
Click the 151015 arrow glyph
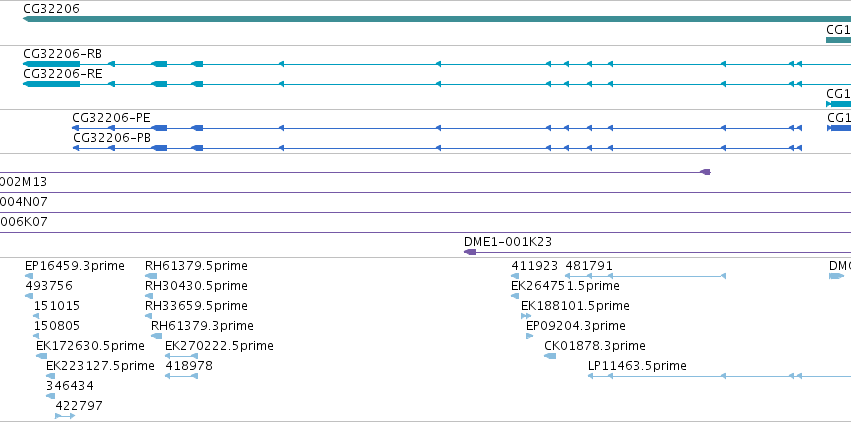(x=36, y=316)
